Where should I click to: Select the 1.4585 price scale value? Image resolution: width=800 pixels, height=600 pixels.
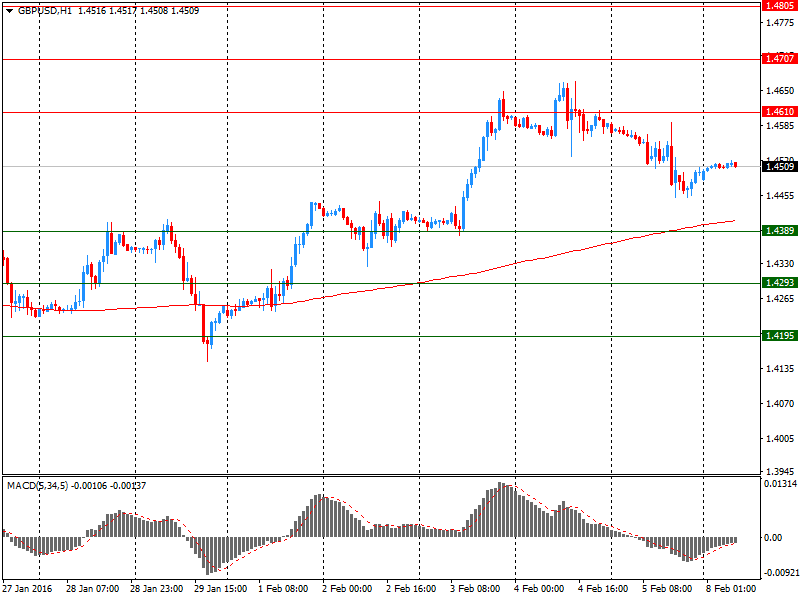coord(780,126)
